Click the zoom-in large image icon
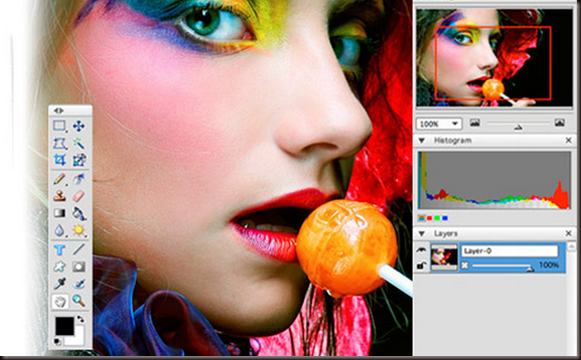581x360 pixels. (x=560, y=123)
